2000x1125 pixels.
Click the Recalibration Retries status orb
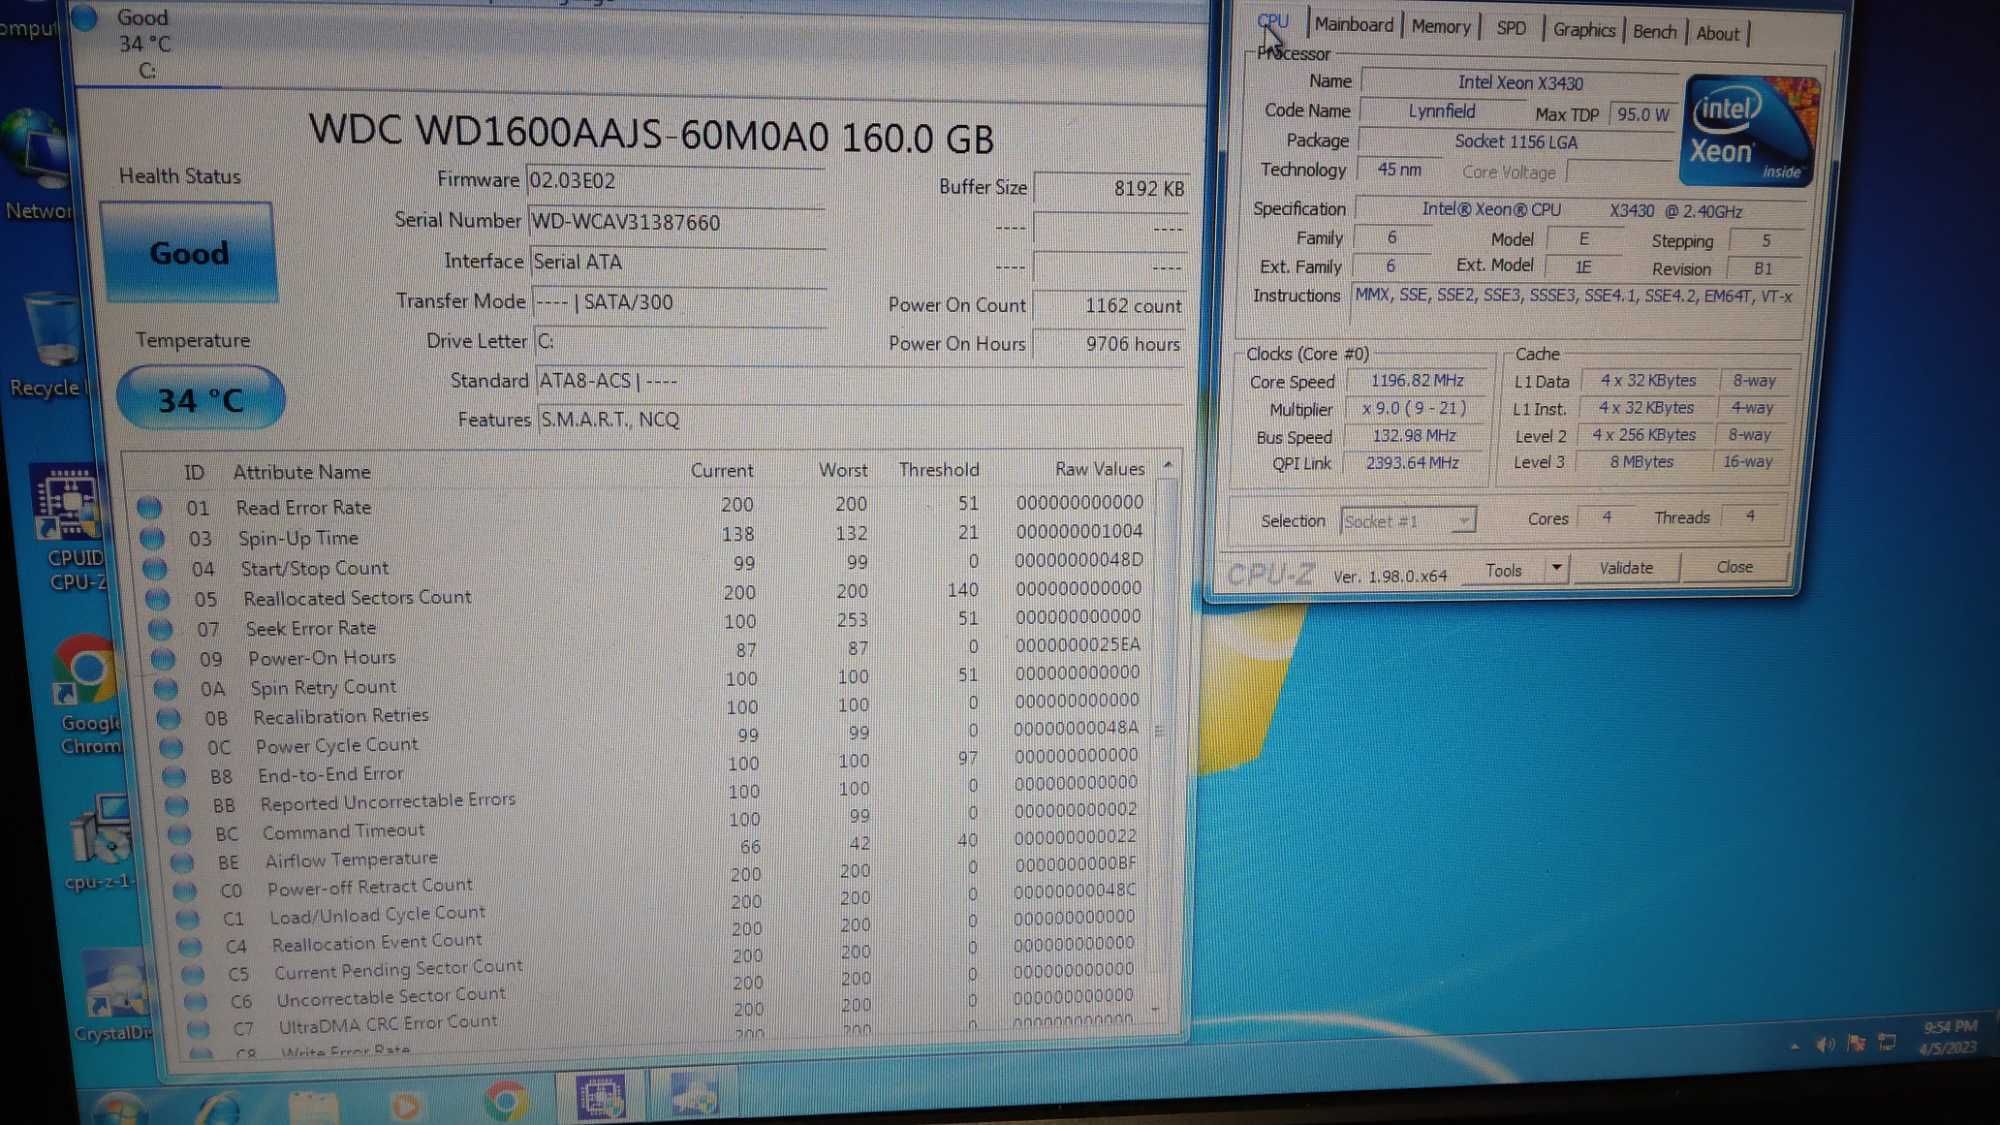click(x=169, y=717)
